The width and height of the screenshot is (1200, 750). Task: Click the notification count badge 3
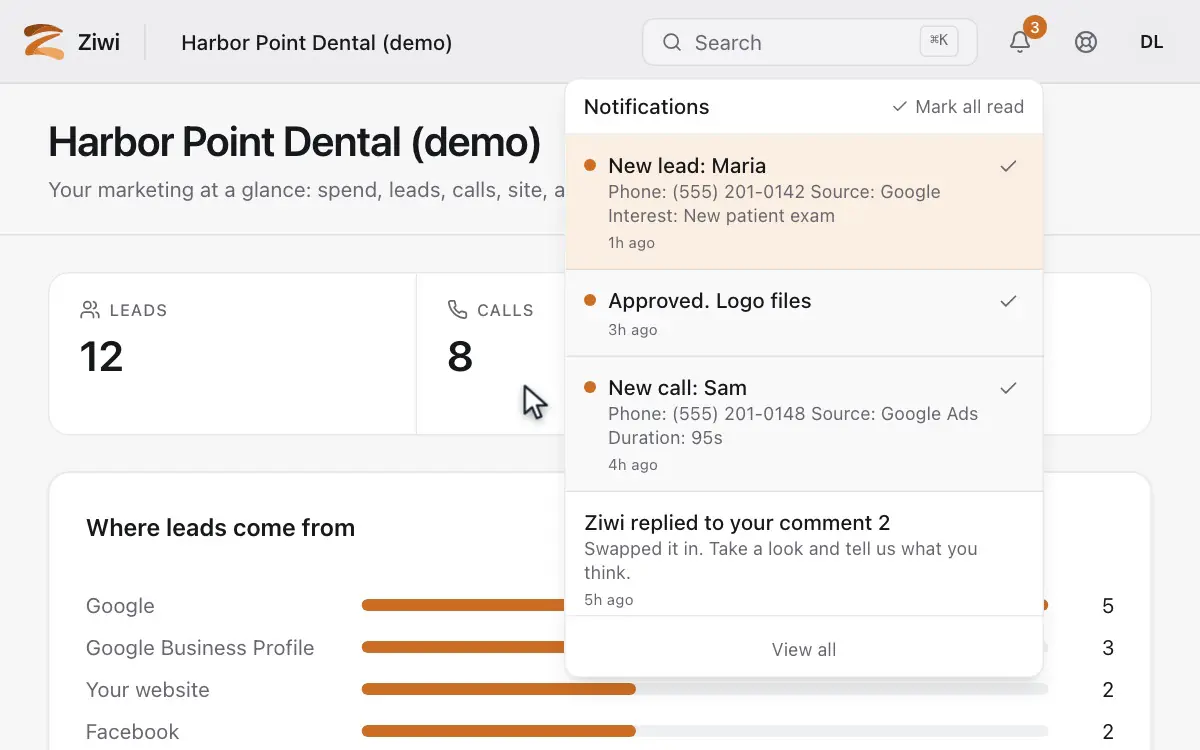(x=1035, y=27)
